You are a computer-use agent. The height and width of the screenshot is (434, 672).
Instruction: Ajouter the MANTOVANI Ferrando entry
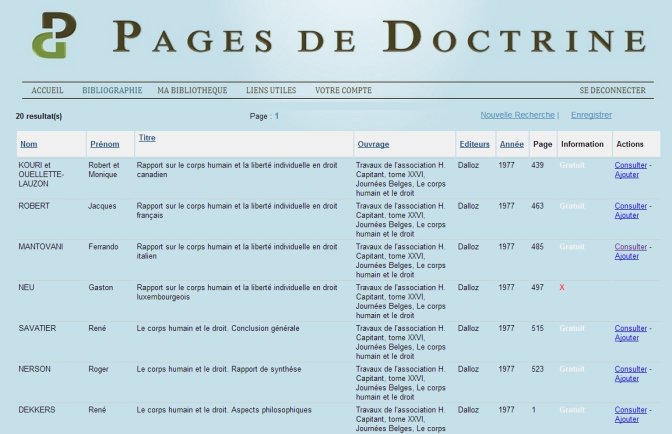(627, 256)
